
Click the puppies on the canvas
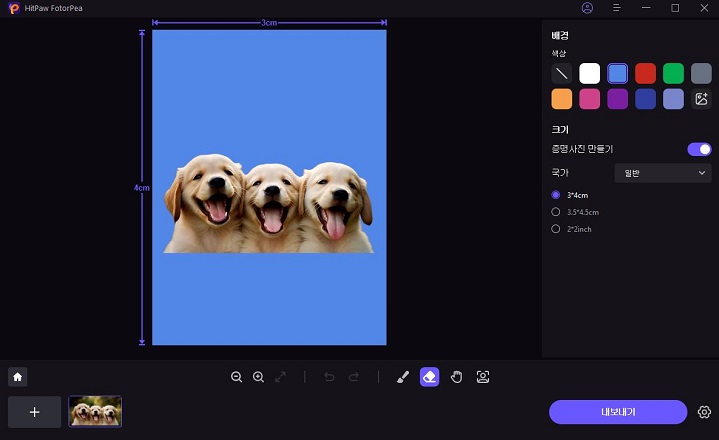click(x=269, y=203)
